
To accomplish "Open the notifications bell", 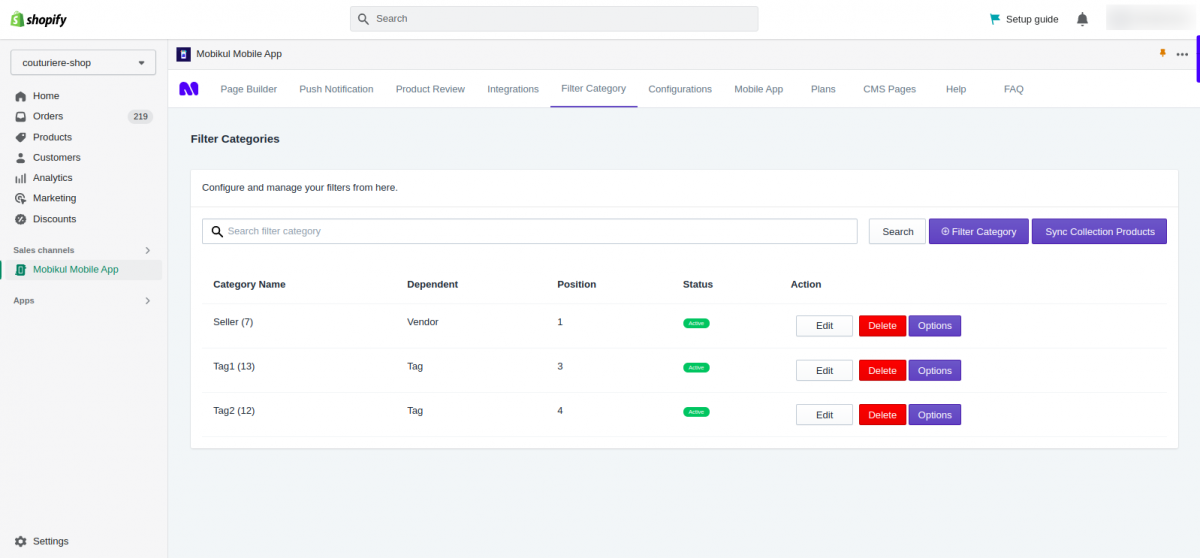I will [x=1082, y=19].
